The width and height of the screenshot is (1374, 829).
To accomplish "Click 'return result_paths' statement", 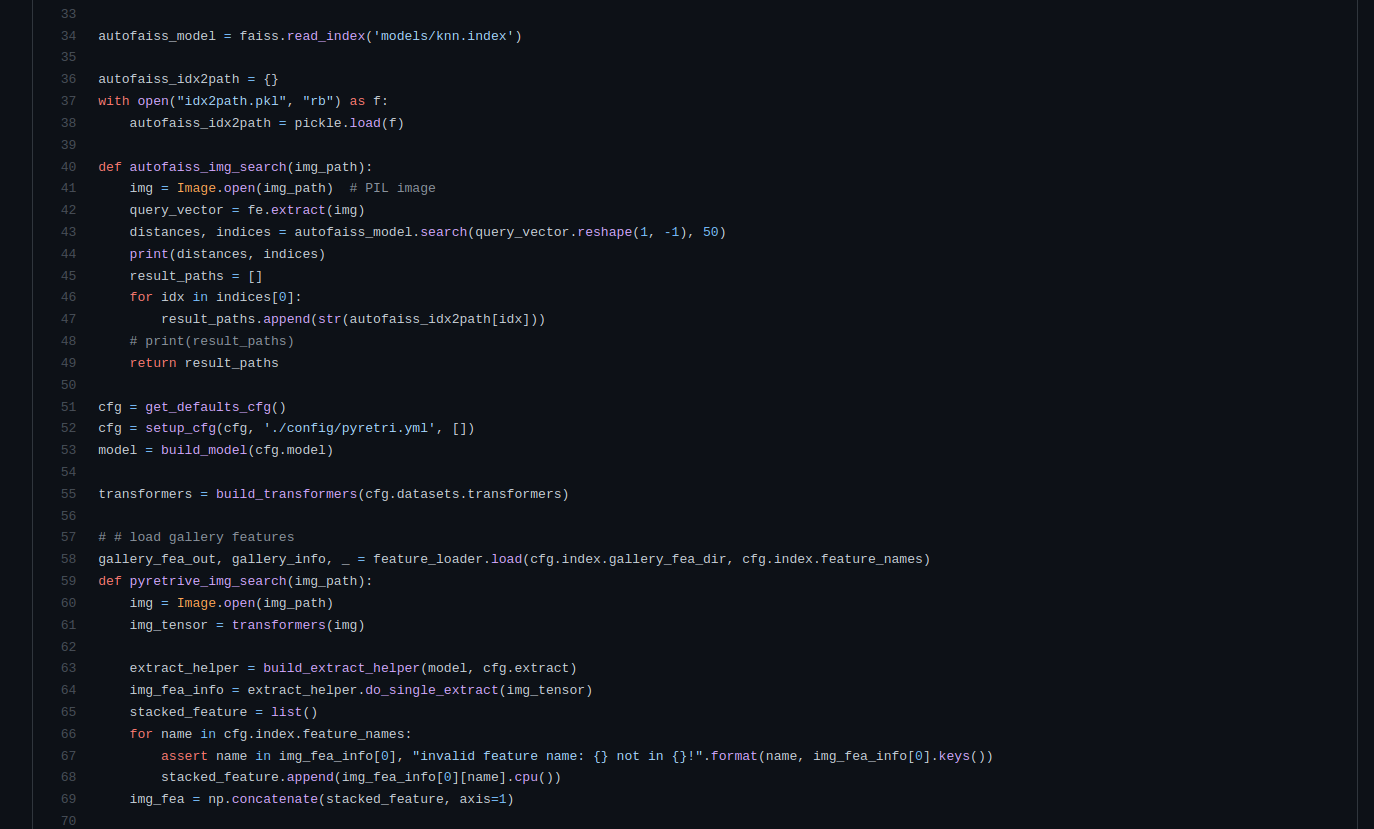I will 204,363.
